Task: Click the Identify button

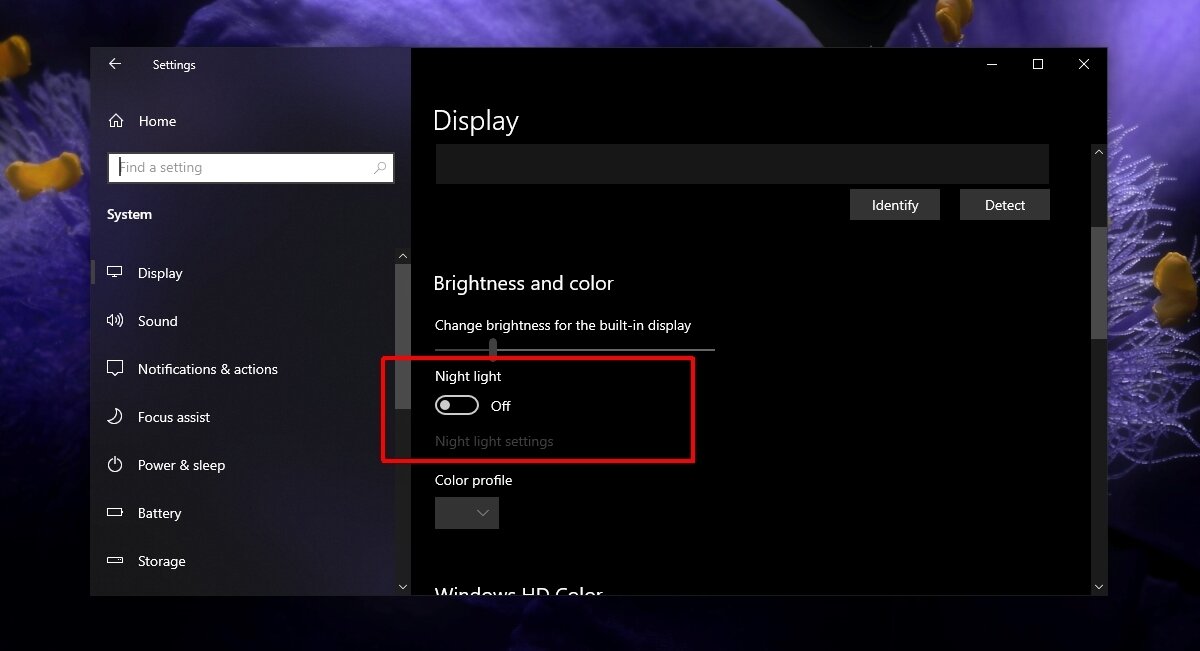Action: pos(894,204)
